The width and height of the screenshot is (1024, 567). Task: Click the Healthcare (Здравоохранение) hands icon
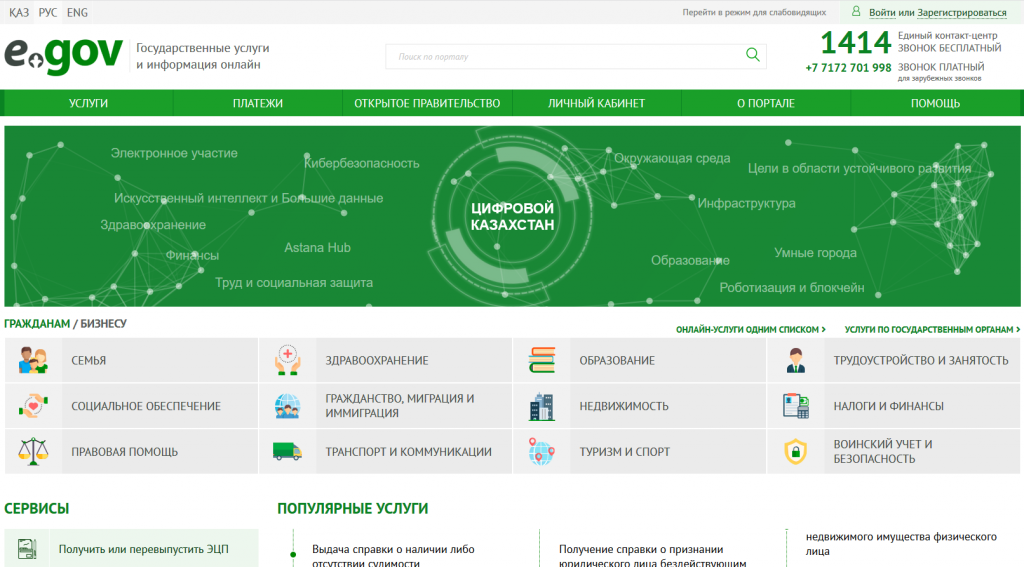287,360
